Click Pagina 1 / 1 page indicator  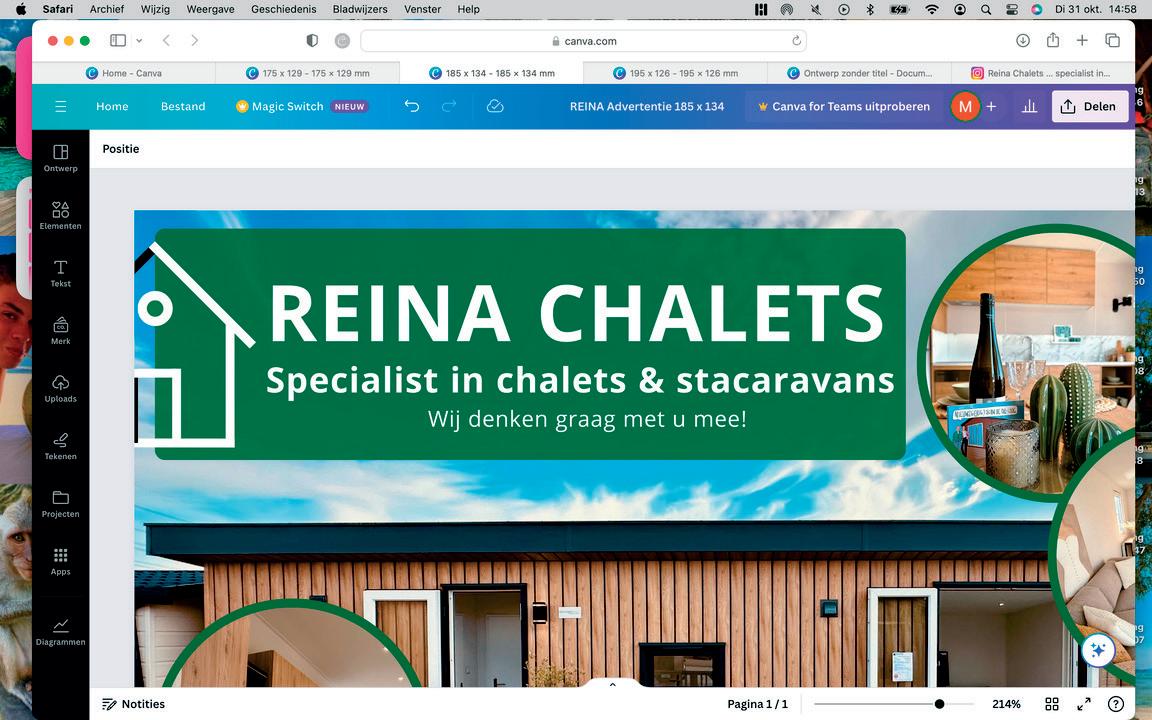coord(757,704)
